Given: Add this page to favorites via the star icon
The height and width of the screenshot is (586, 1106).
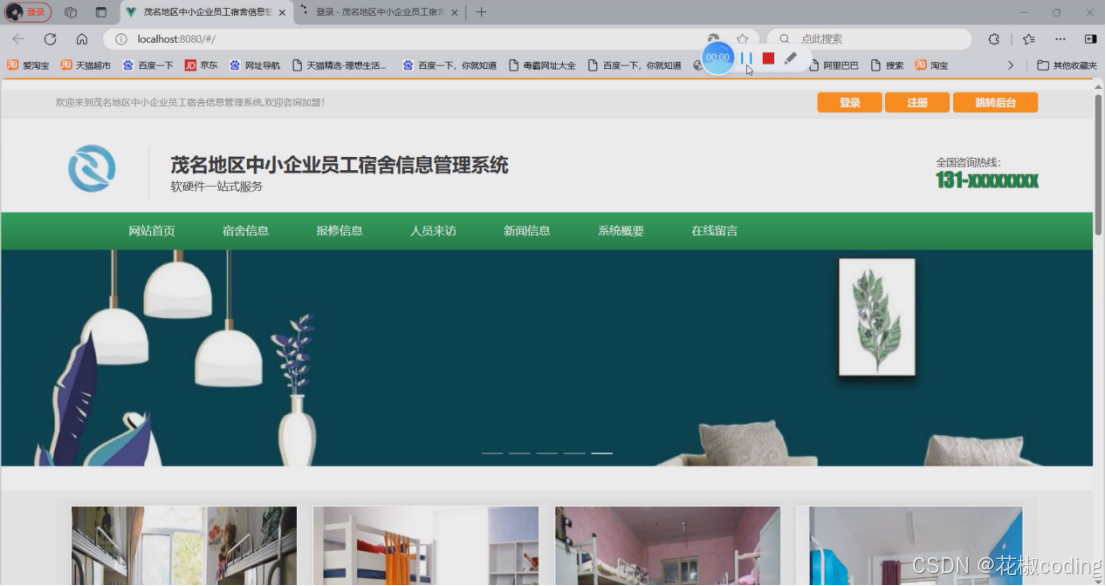Looking at the screenshot, I should (742, 38).
